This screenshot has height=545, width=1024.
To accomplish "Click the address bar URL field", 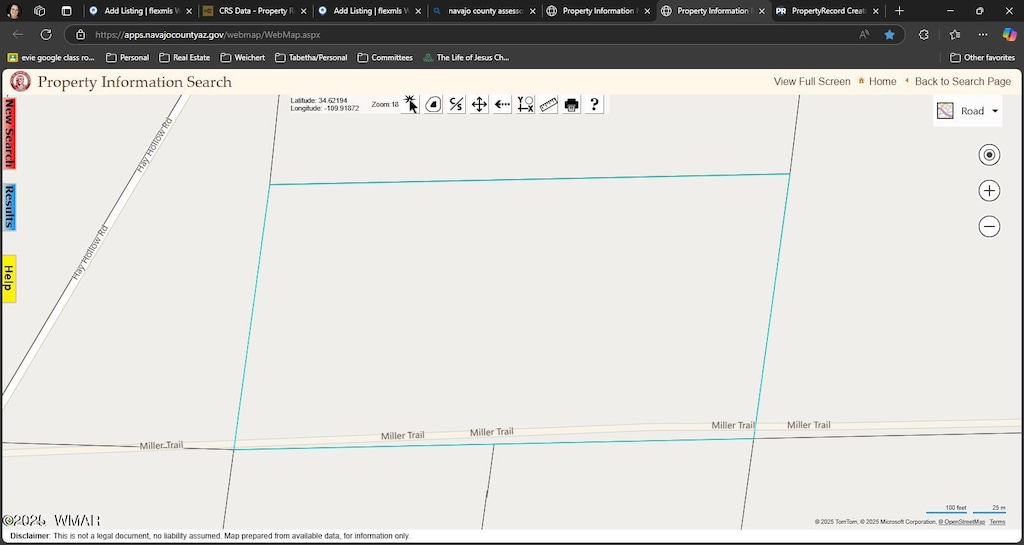I will click(x=457, y=35).
